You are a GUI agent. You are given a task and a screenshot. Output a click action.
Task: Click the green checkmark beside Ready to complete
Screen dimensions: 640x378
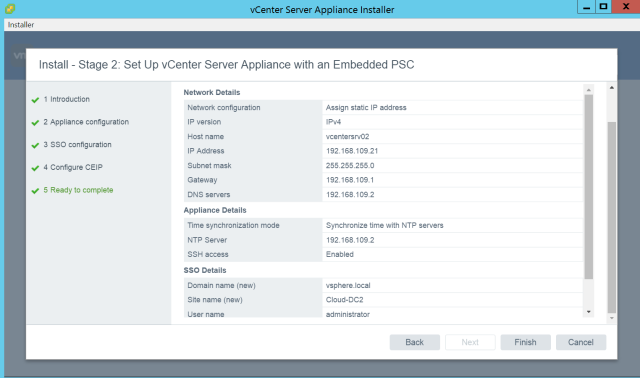point(35,191)
